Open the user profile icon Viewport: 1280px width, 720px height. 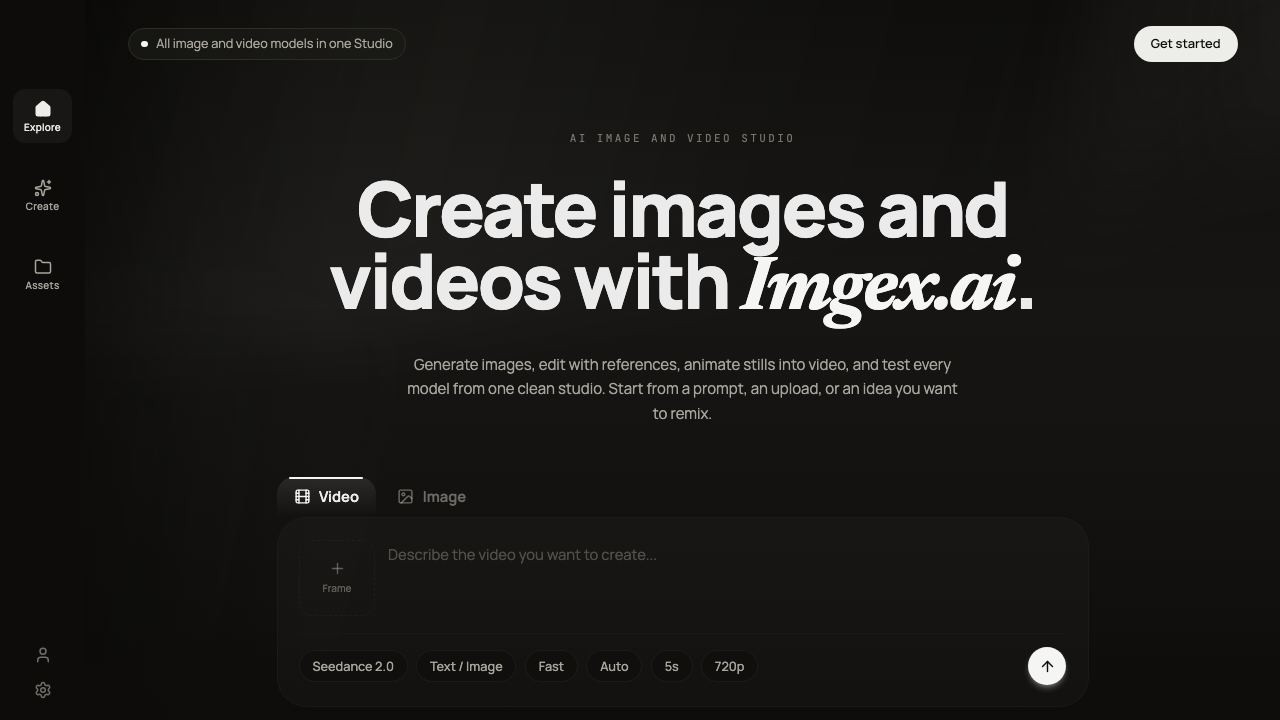point(43,655)
